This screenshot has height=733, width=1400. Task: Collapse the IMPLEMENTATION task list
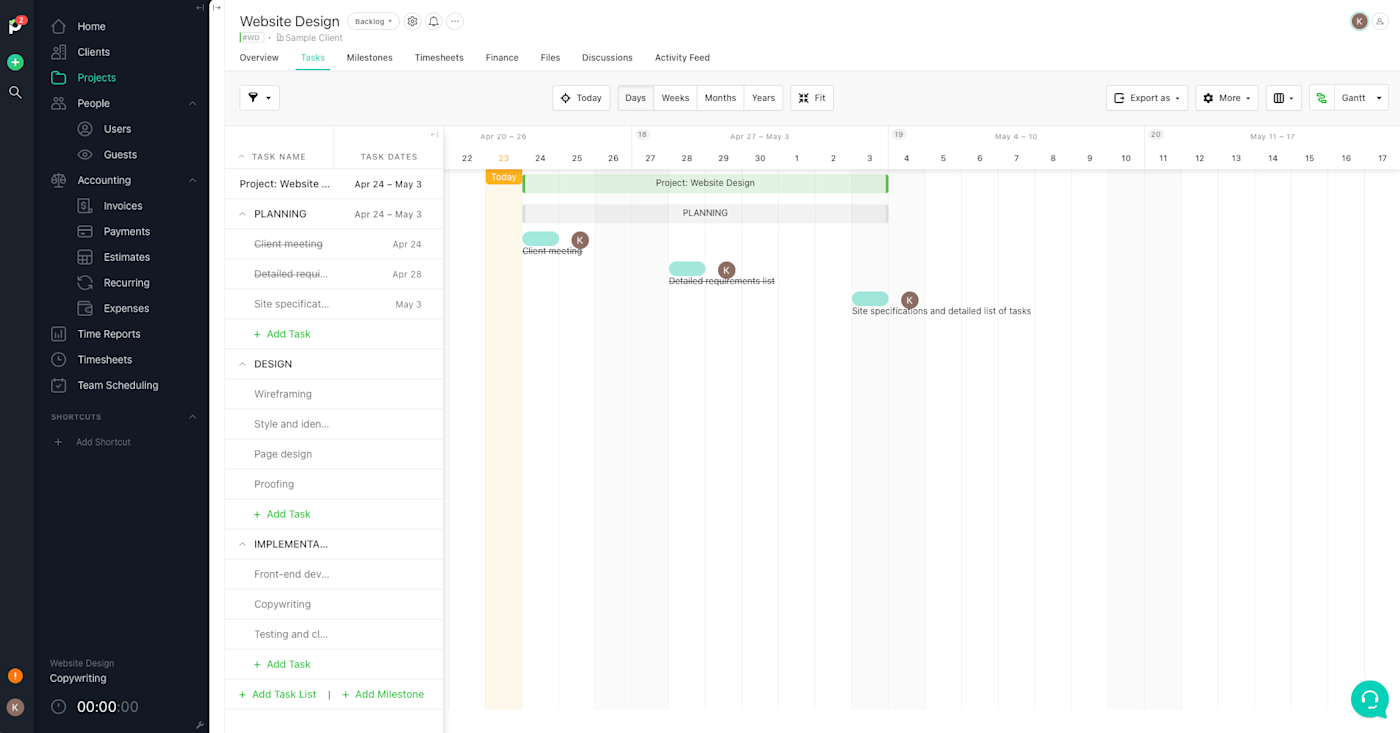(x=242, y=544)
